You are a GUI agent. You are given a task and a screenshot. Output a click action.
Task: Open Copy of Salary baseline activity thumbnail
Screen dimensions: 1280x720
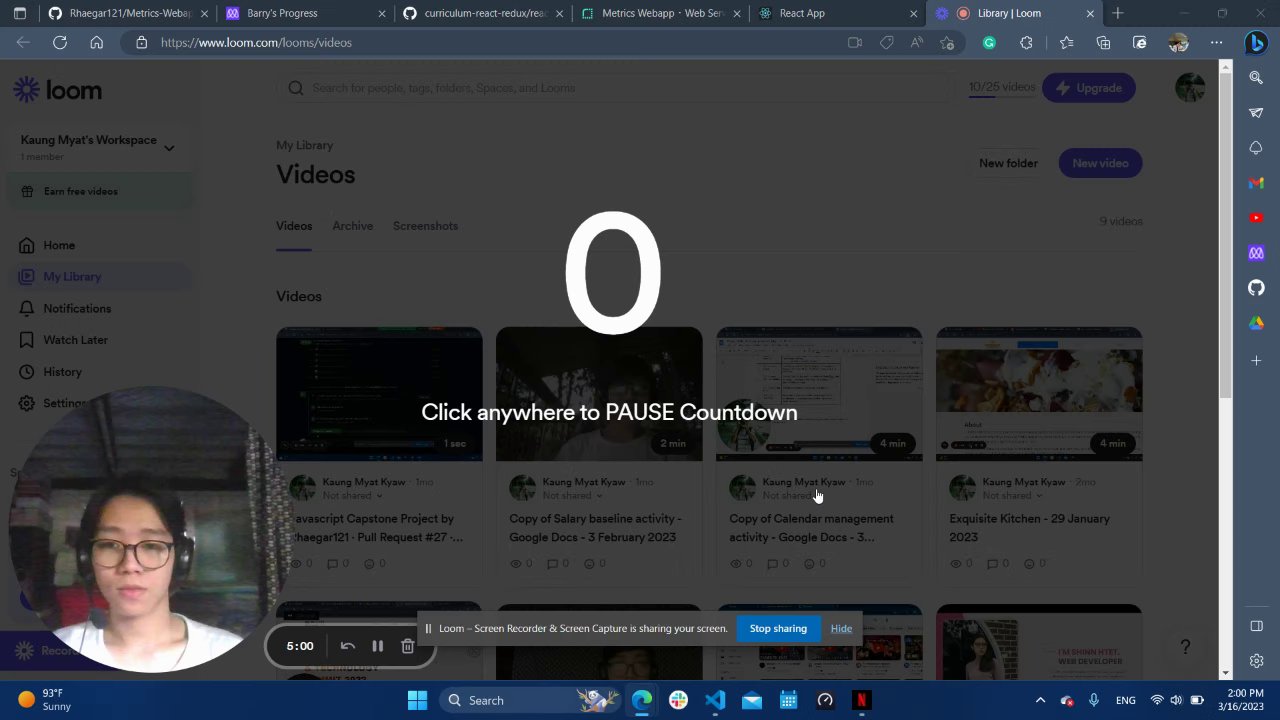(599, 394)
